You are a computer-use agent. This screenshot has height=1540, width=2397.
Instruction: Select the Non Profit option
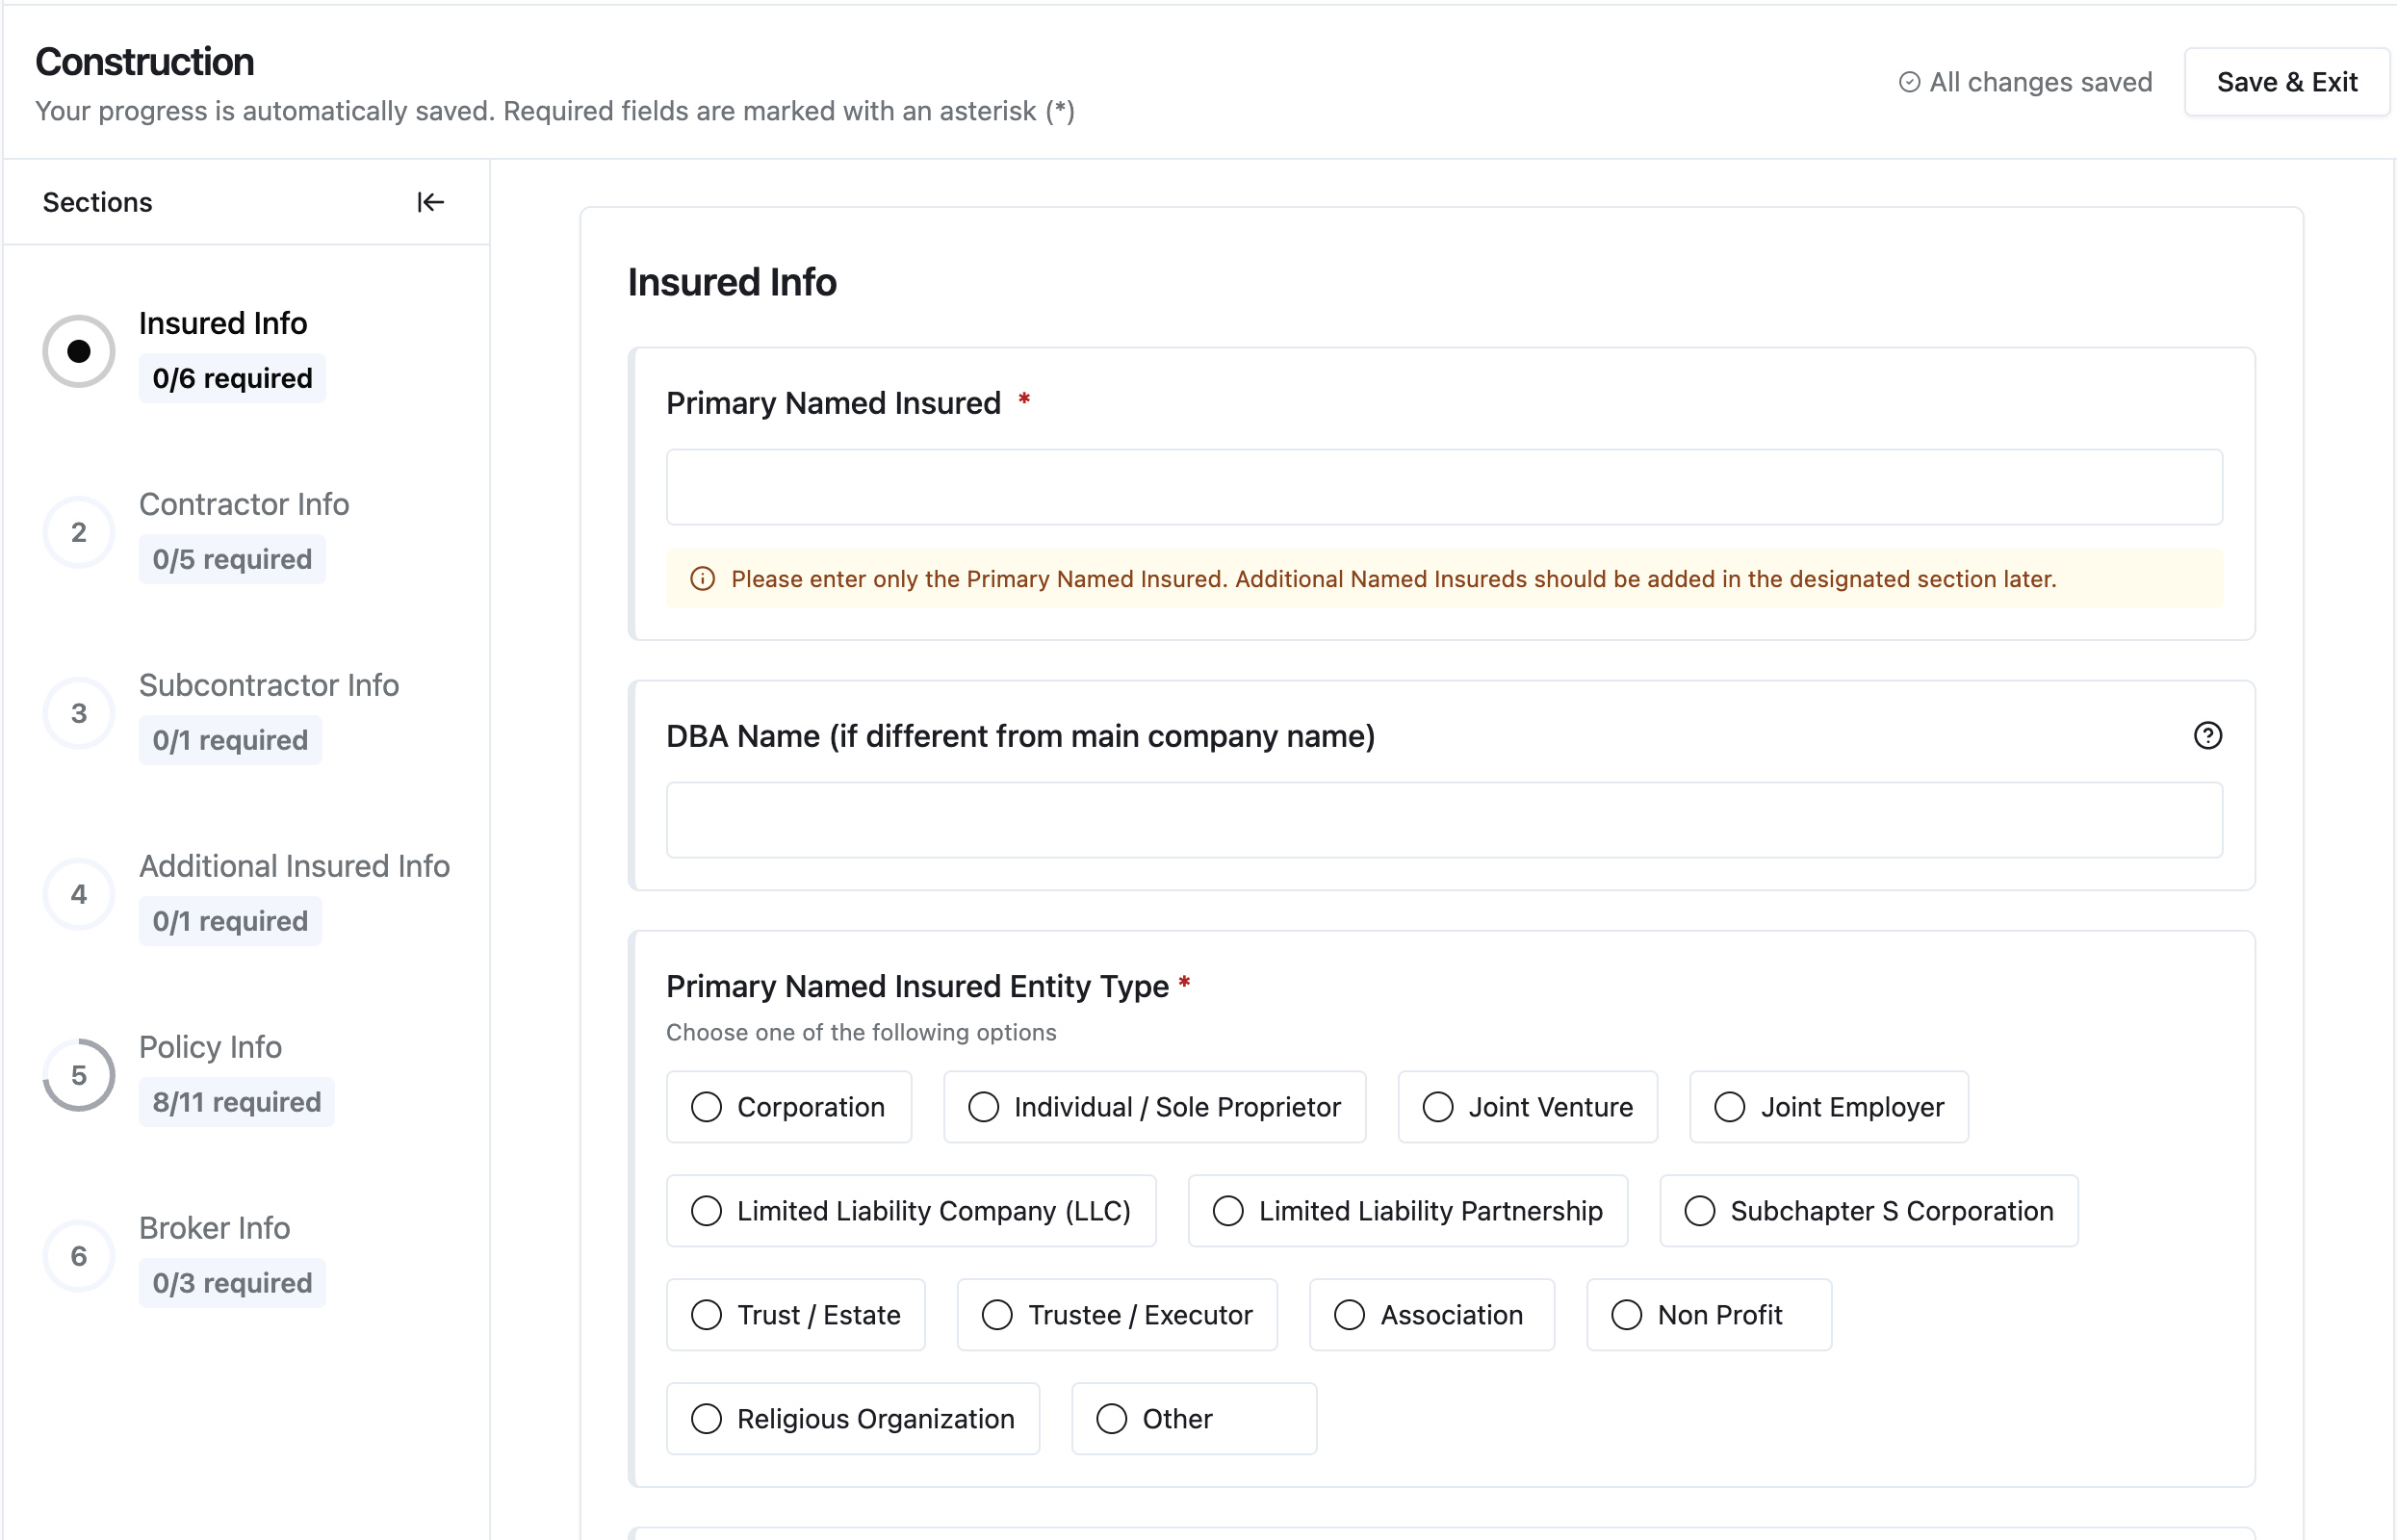coord(1709,1315)
